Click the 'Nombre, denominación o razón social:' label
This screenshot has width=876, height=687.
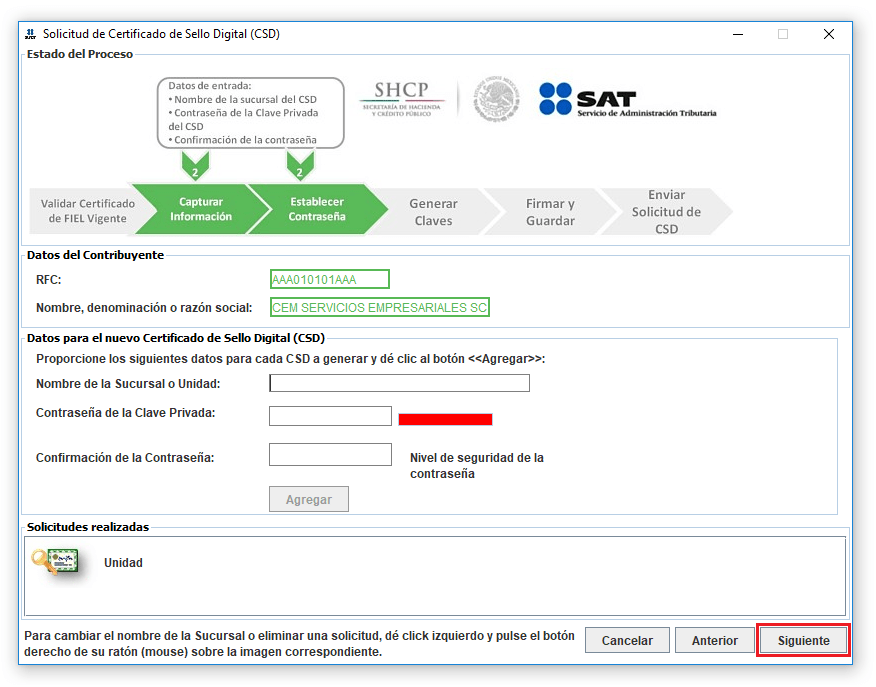[144, 308]
